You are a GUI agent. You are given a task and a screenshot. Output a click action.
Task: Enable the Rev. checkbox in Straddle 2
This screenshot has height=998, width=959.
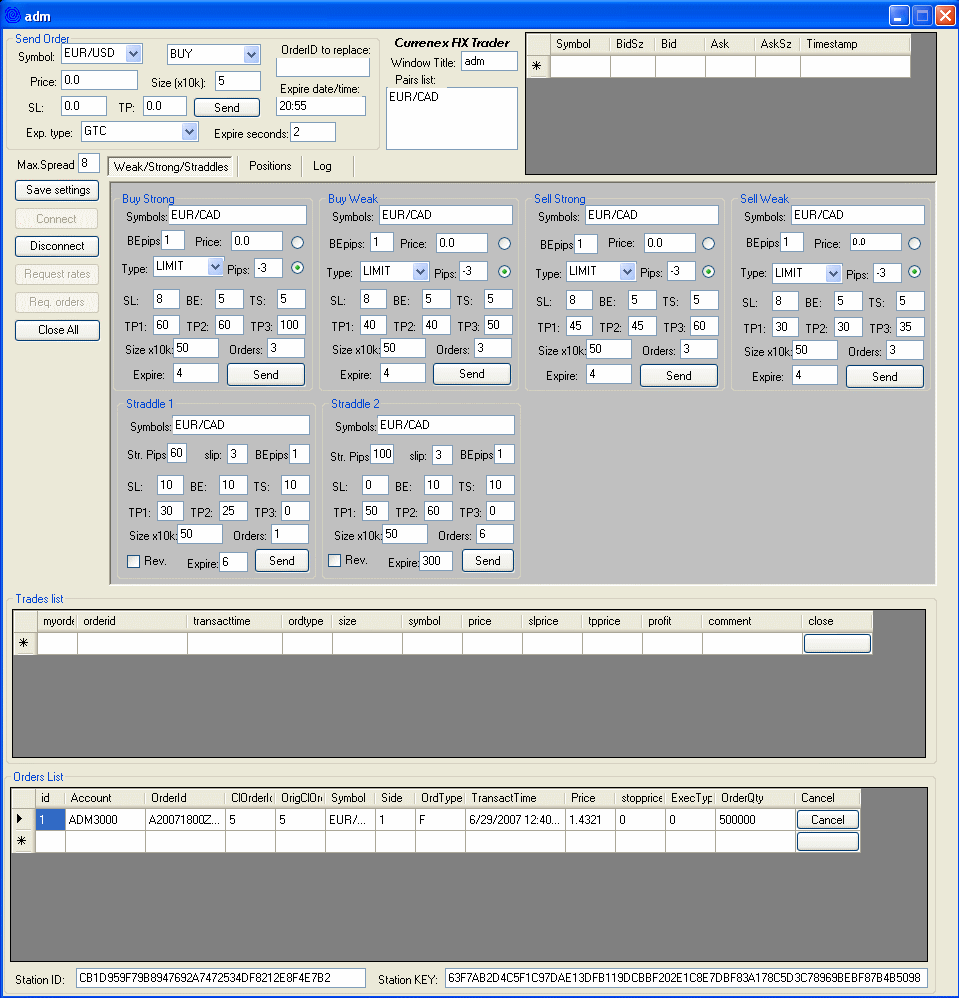click(335, 561)
